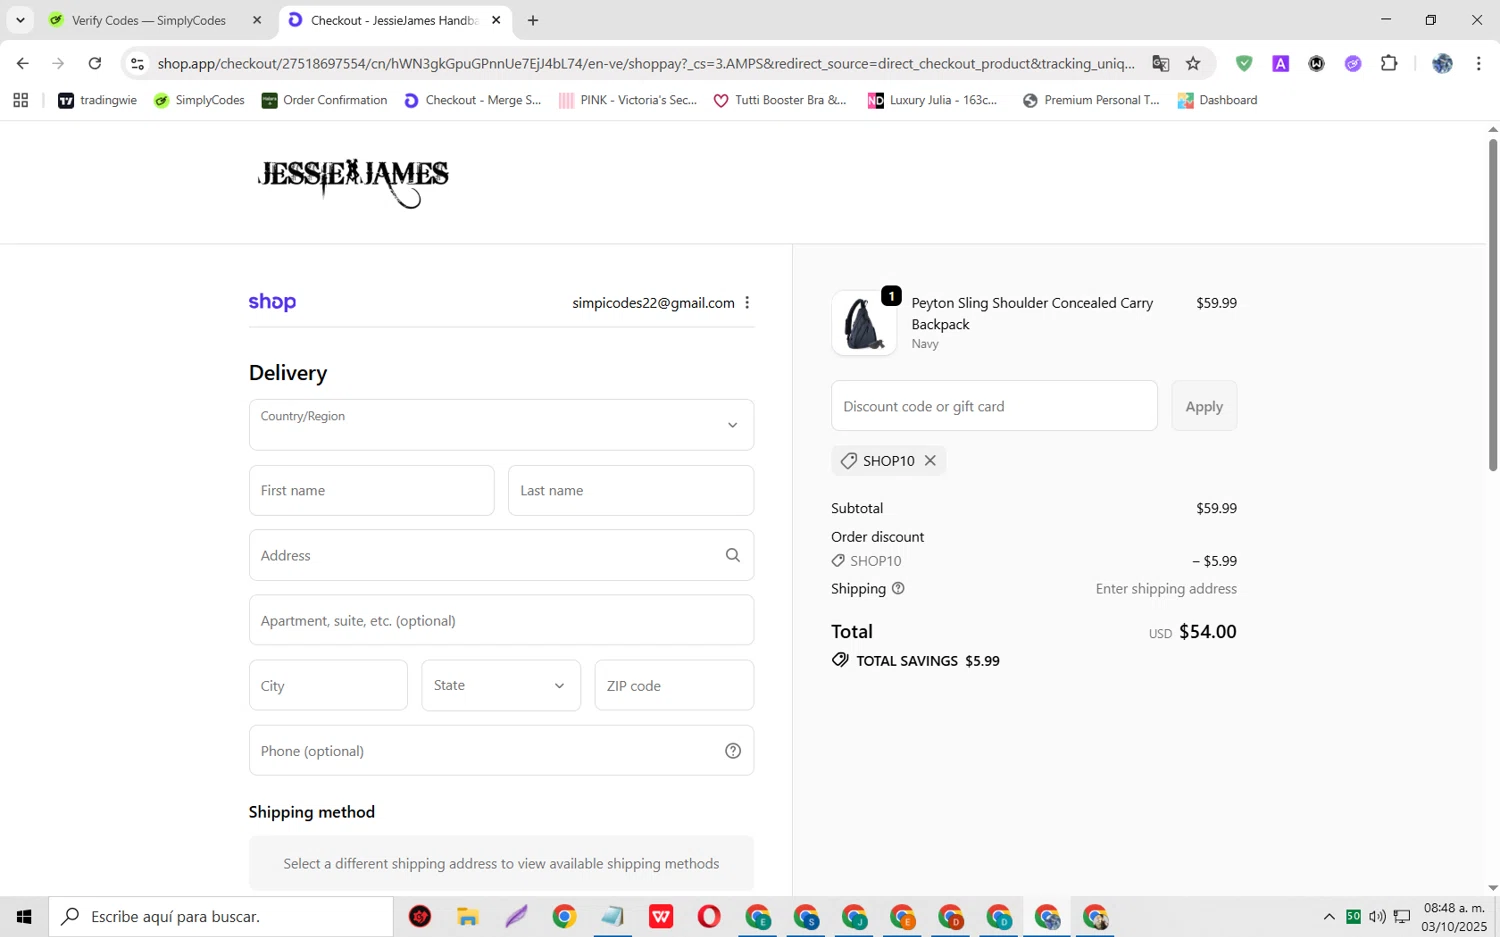The image size is (1500, 937).
Task: Expand the State dropdown
Action: coord(501,685)
